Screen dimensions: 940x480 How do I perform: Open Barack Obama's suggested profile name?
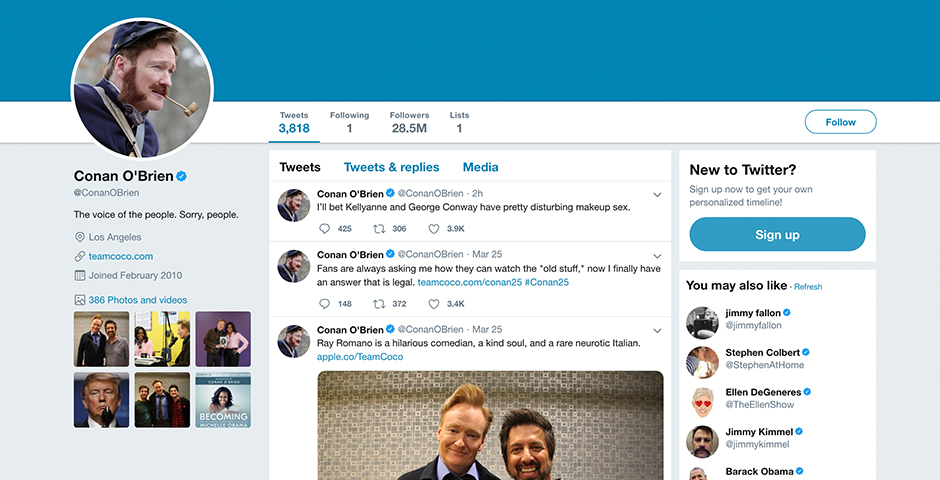[x=760, y=471]
